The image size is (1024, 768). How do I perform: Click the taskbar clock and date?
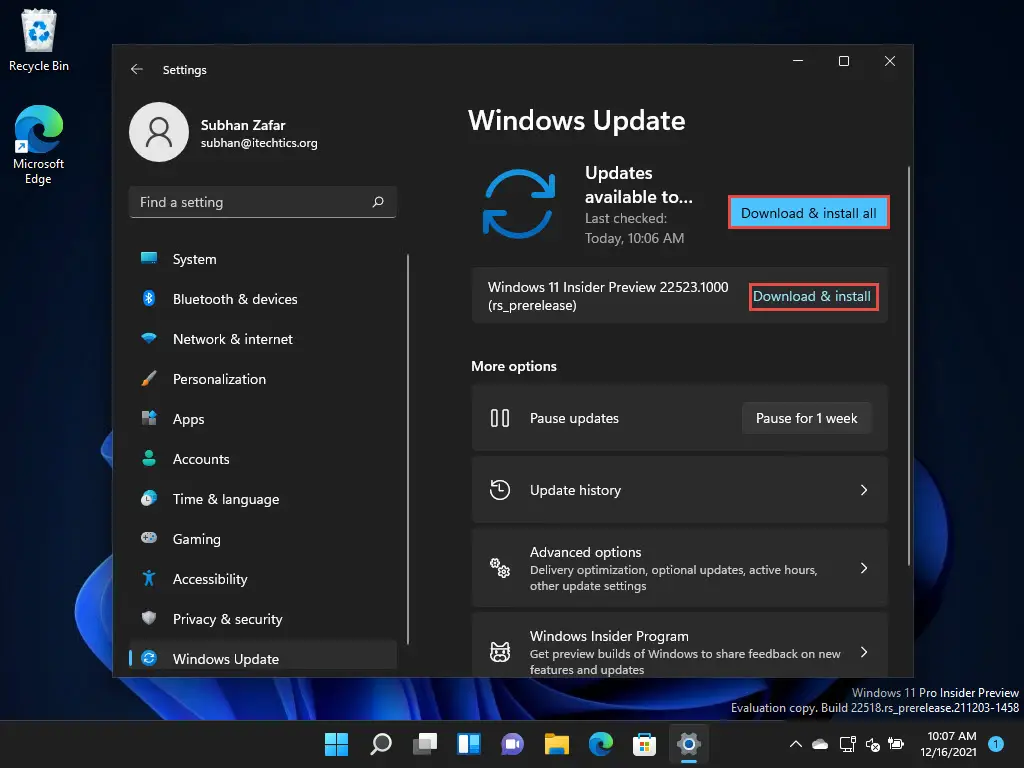(948, 744)
